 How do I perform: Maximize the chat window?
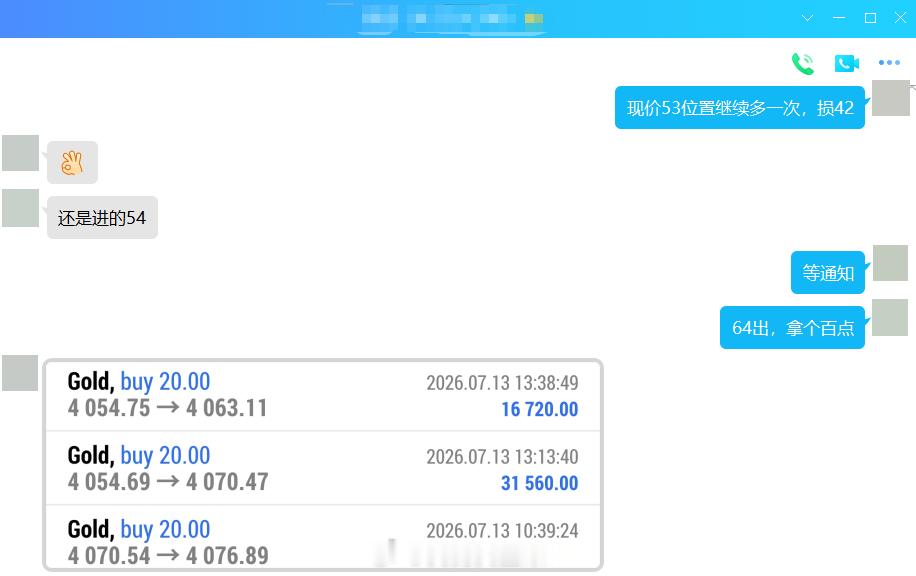point(870,18)
